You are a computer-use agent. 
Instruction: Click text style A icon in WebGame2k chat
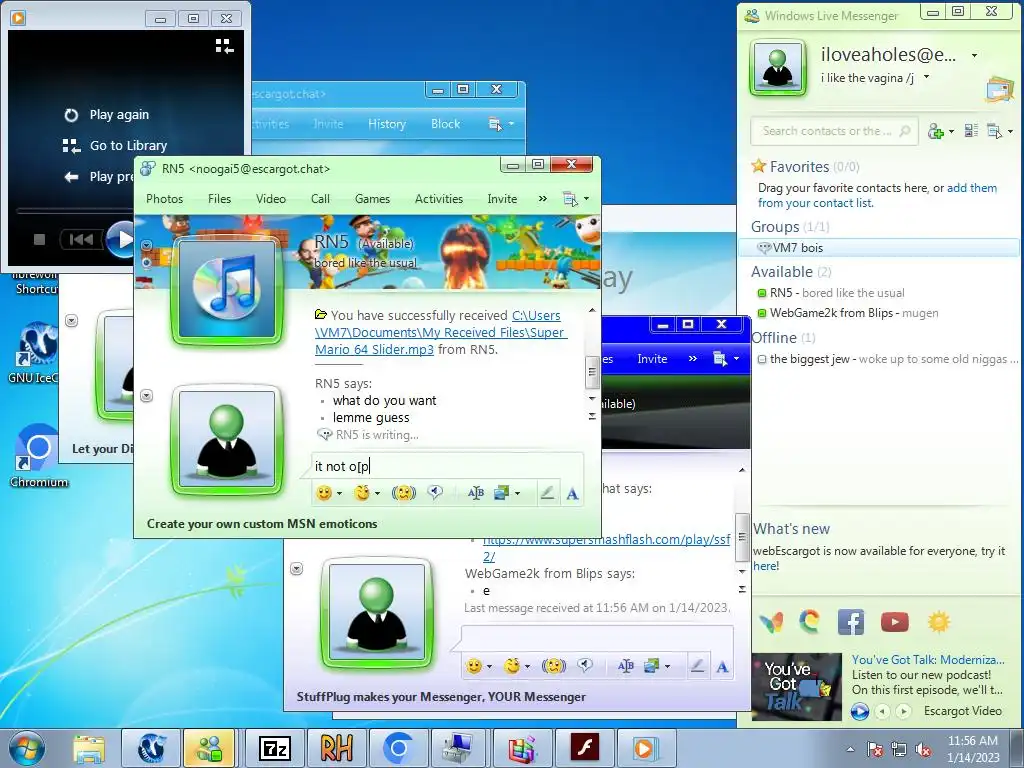coord(722,667)
